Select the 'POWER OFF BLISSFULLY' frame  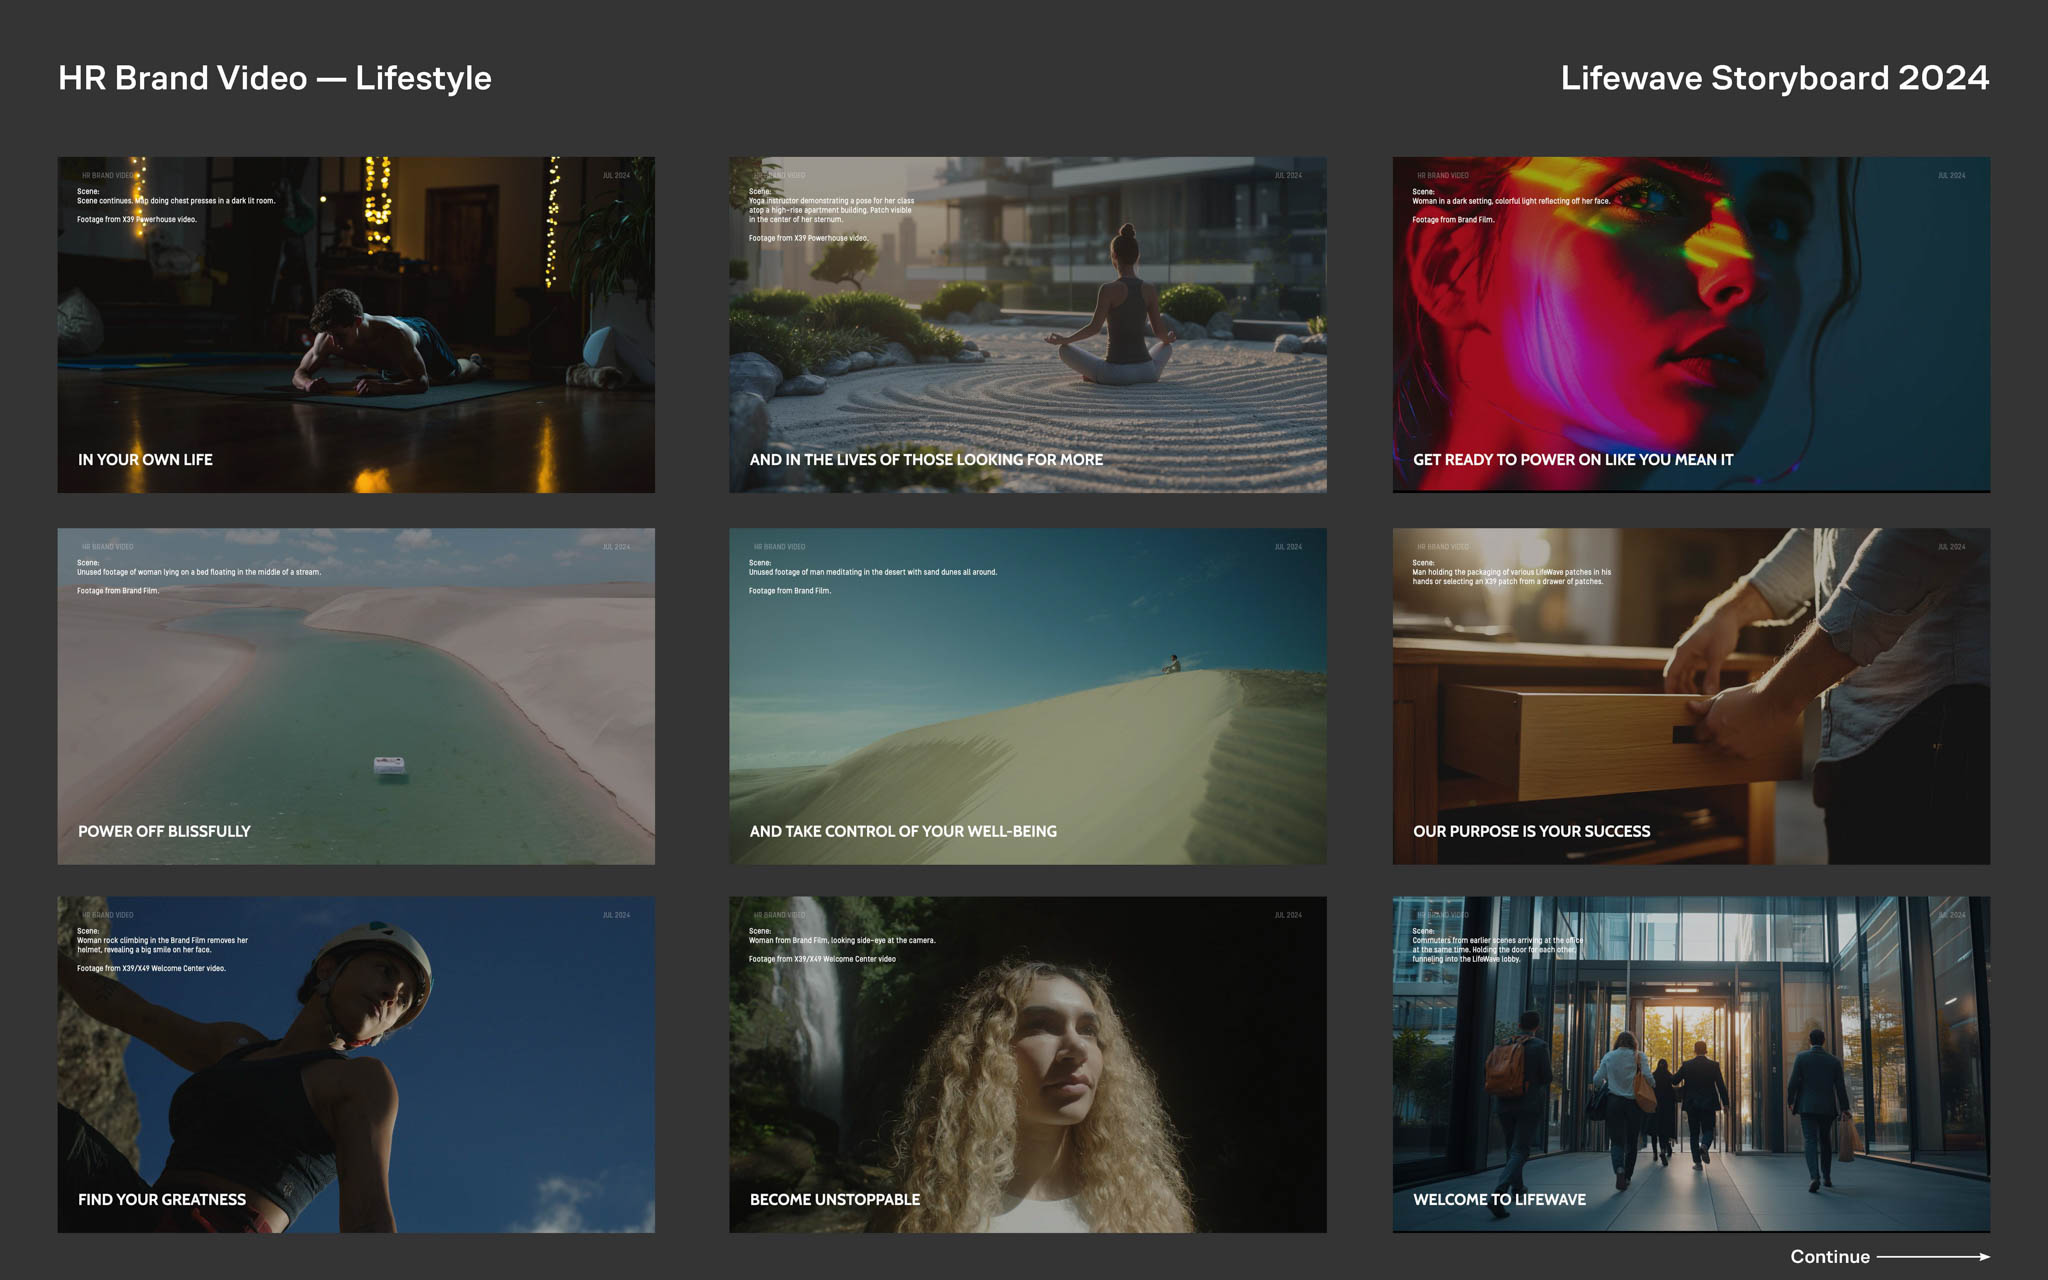[356, 696]
